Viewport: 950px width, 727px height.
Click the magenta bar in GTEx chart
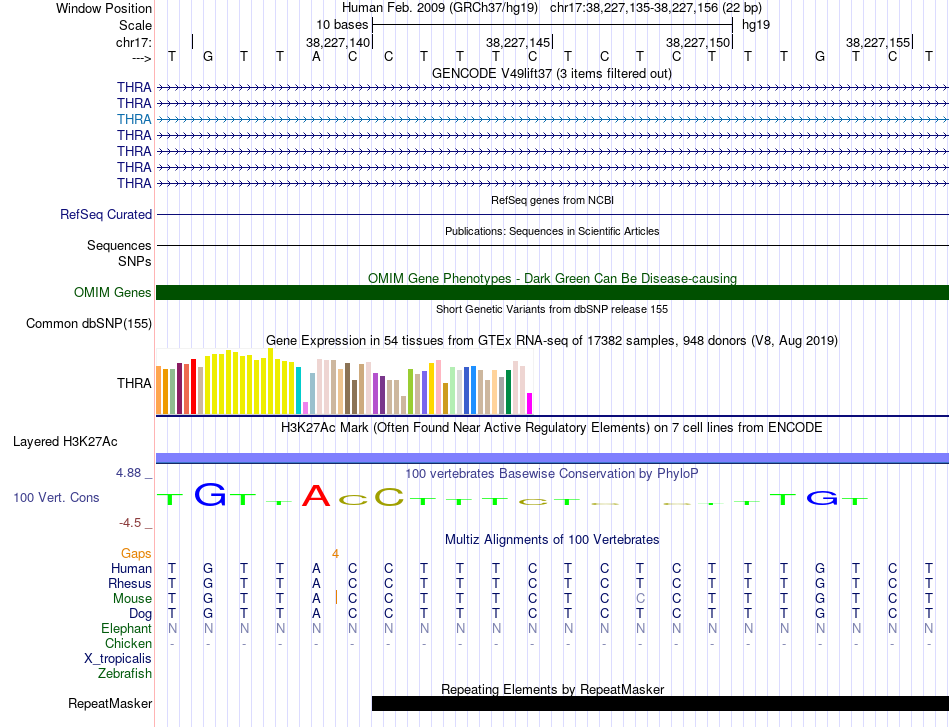(530, 403)
